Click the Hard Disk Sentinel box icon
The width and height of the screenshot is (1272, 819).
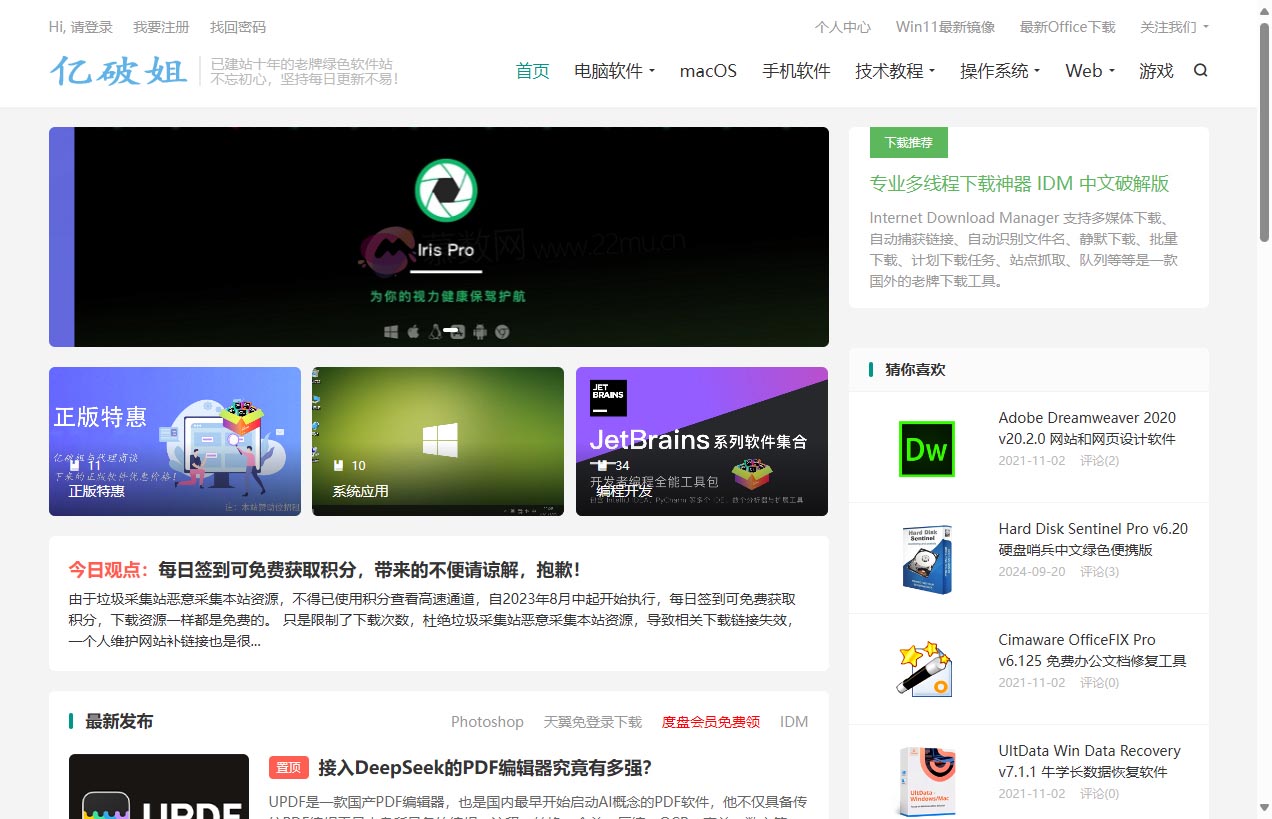click(x=926, y=559)
